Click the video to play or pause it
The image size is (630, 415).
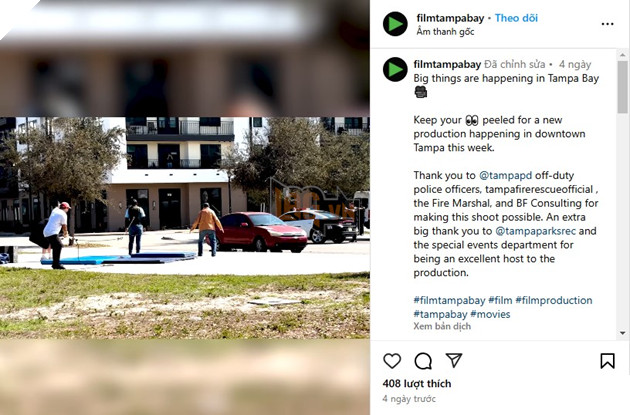tap(185, 207)
